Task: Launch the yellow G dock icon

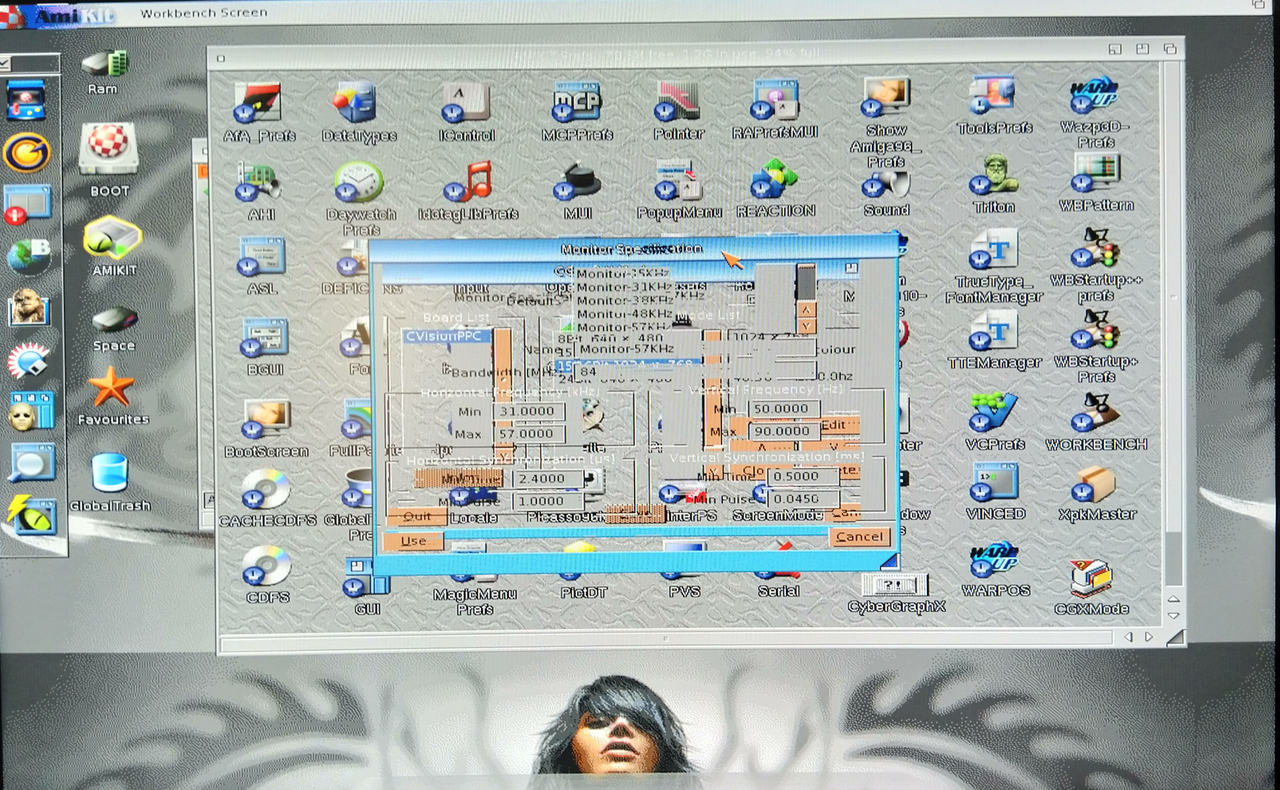Action: pyautogui.click(x=27, y=152)
